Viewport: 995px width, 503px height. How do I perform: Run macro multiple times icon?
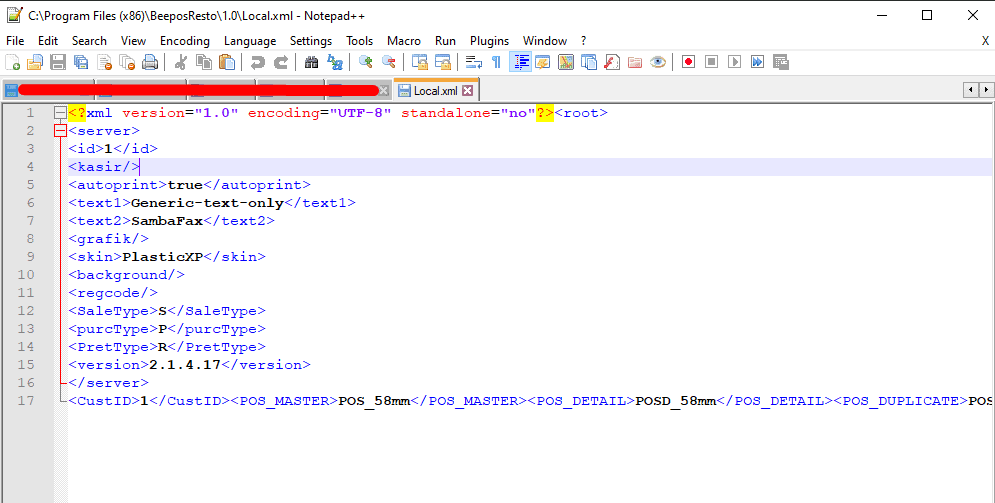pos(758,62)
